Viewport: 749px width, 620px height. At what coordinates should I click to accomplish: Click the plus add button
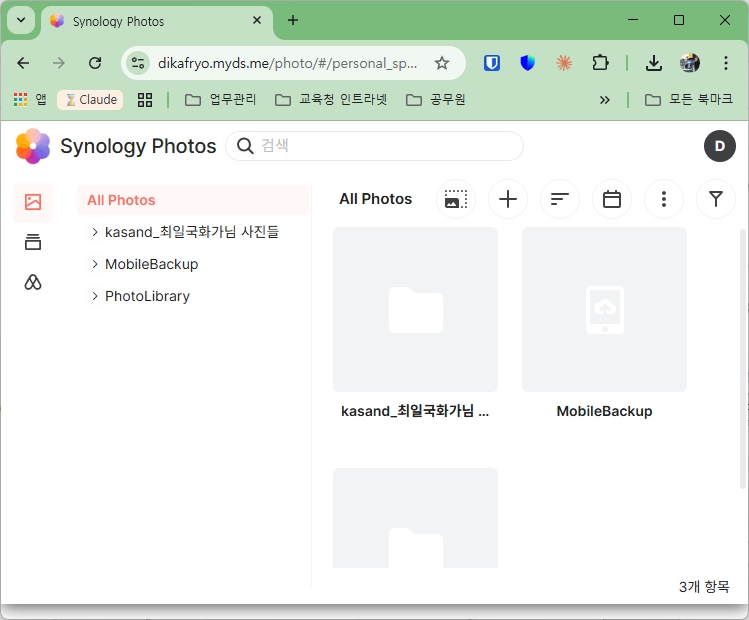click(x=508, y=199)
